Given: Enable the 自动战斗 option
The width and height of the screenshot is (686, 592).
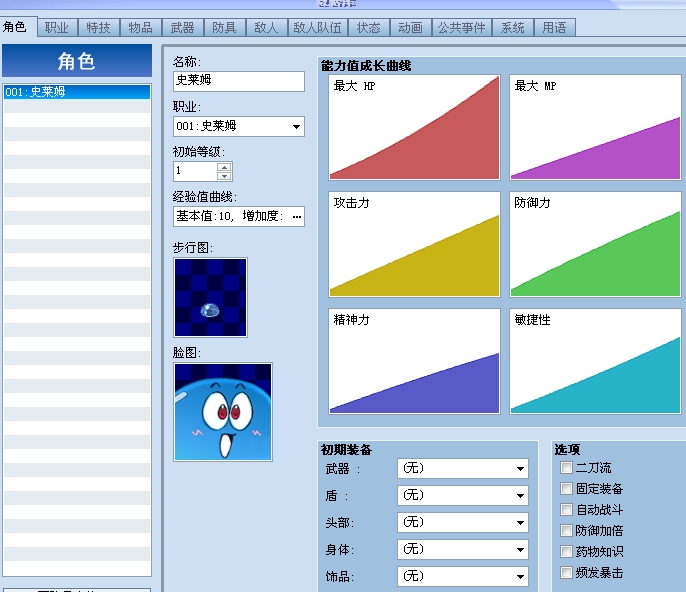Looking at the screenshot, I should coord(566,510).
